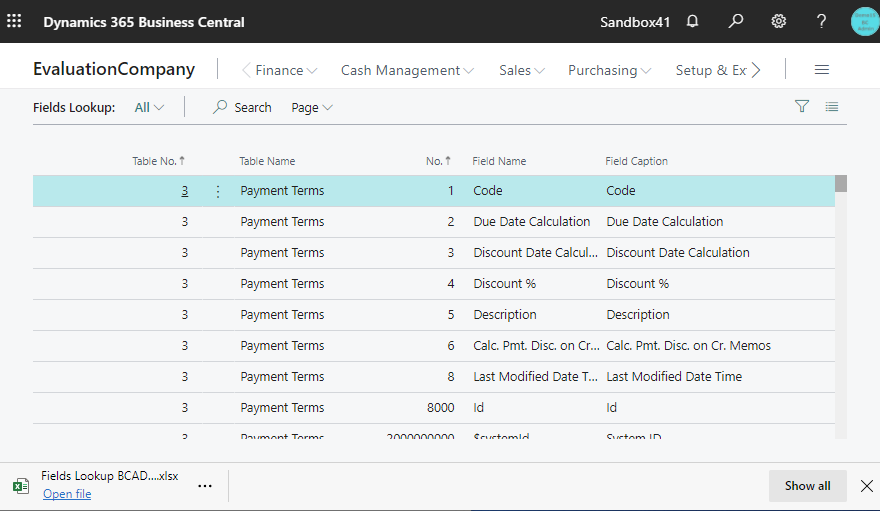Expand the Purchasing menu
Image resolution: width=880 pixels, height=511 pixels.
[609, 70]
